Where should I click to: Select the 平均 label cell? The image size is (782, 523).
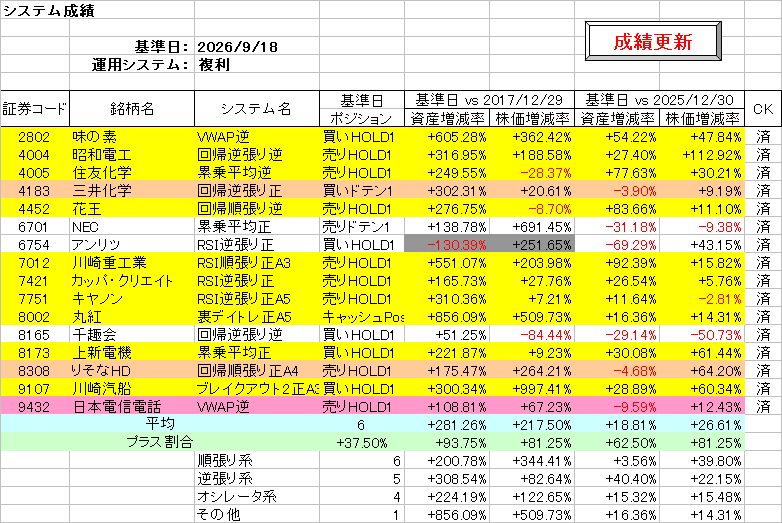pyautogui.click(x=160, y=424)
